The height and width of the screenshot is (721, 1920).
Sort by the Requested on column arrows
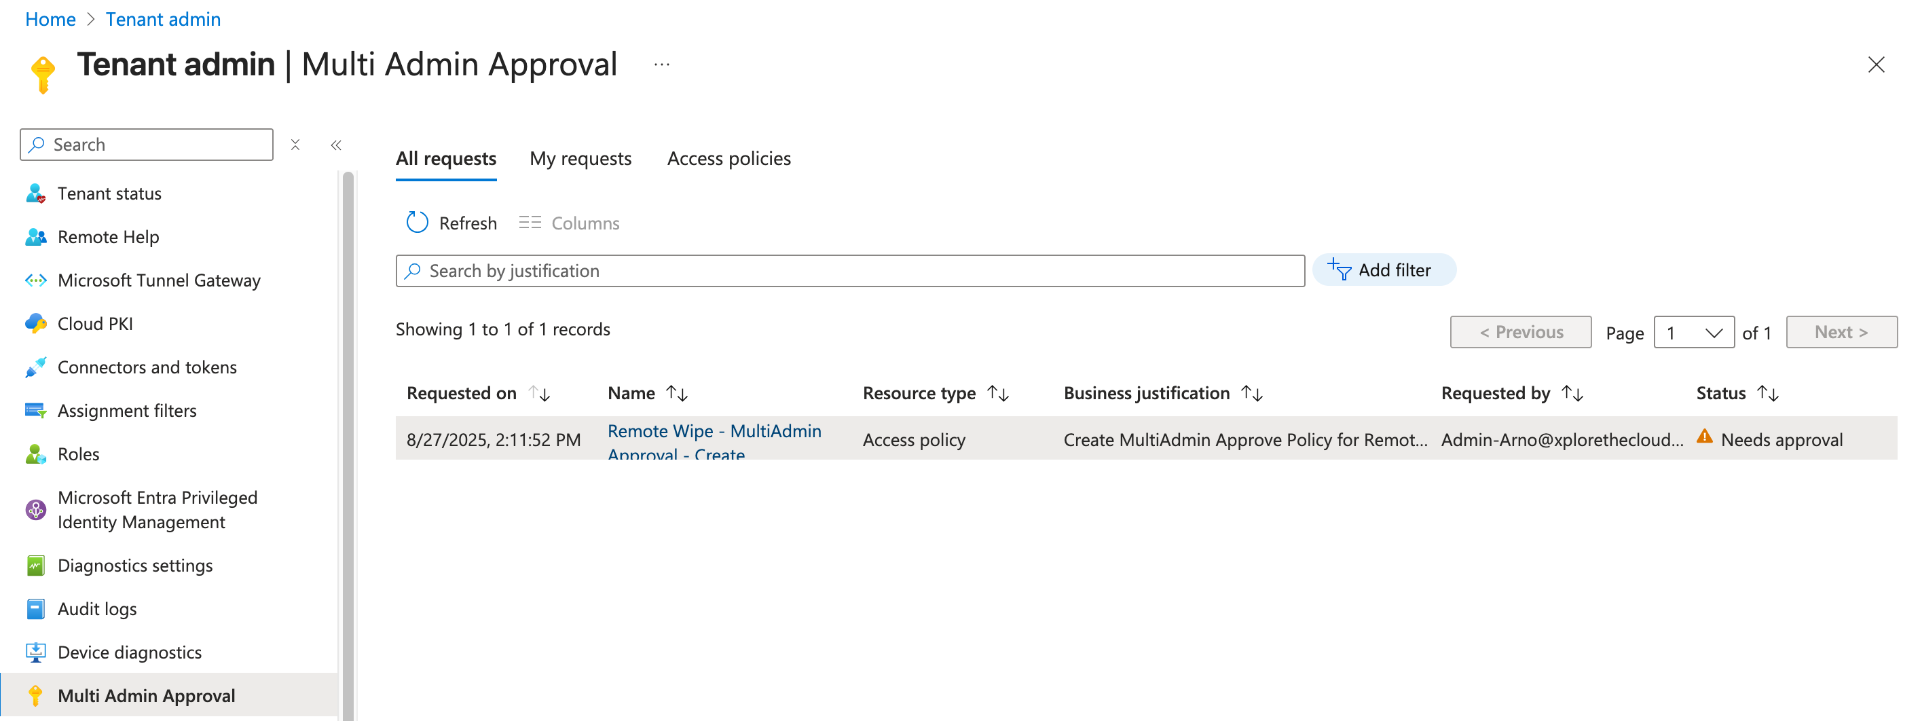click(x=540, y=394)
